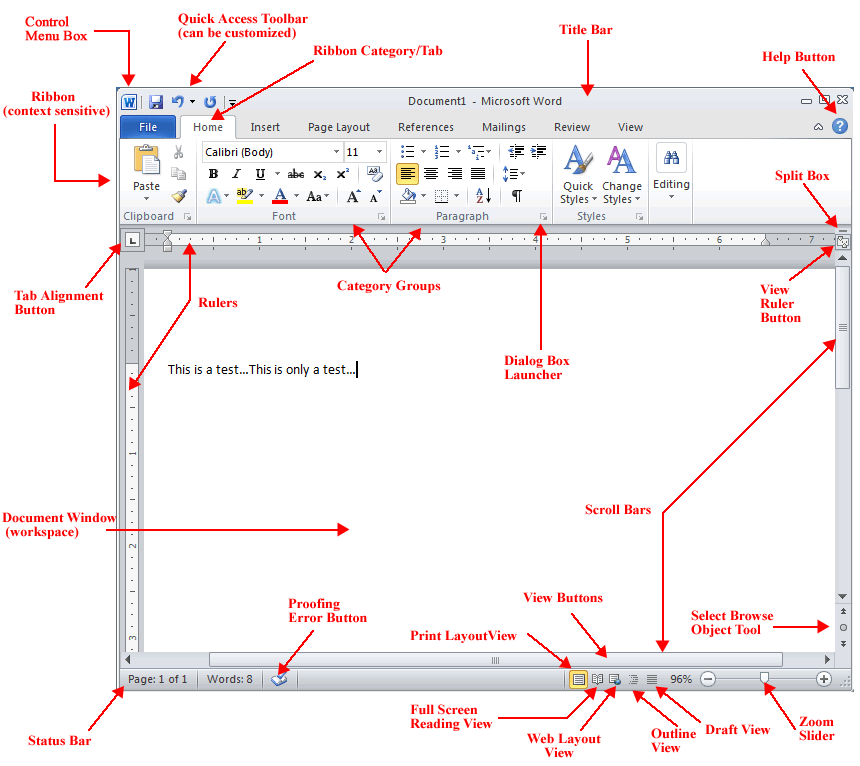Click the Help button
The width and height of the screenshot is (860, 766).
coord(839,125)
